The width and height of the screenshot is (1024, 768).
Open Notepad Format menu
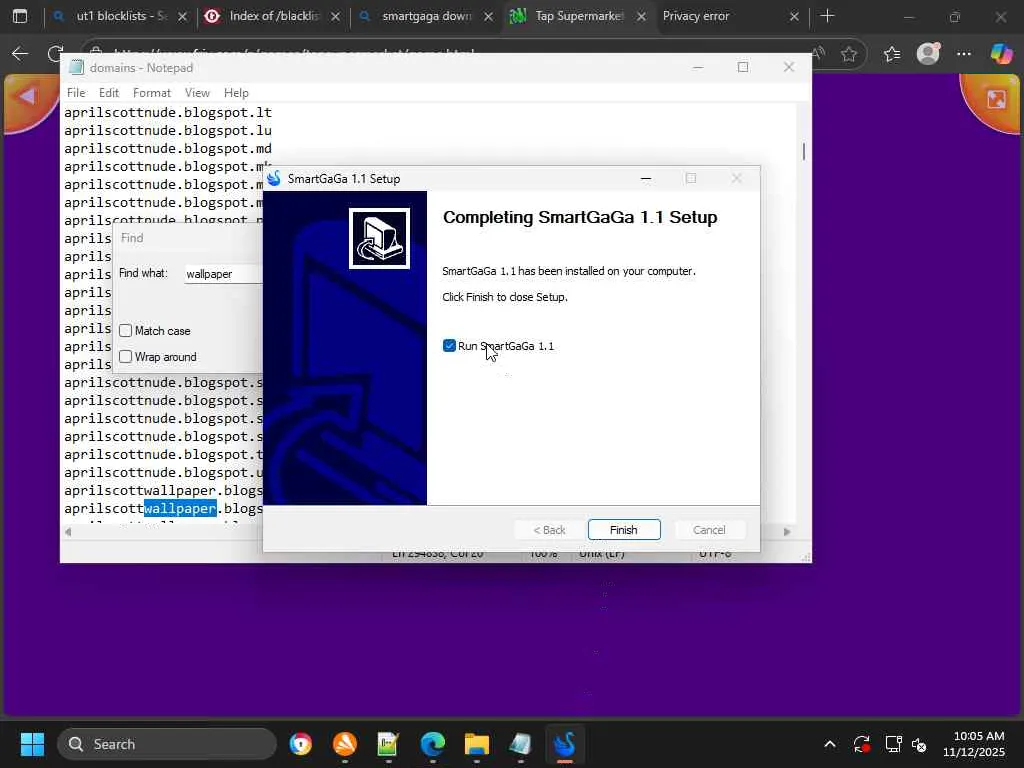[152, 93]
